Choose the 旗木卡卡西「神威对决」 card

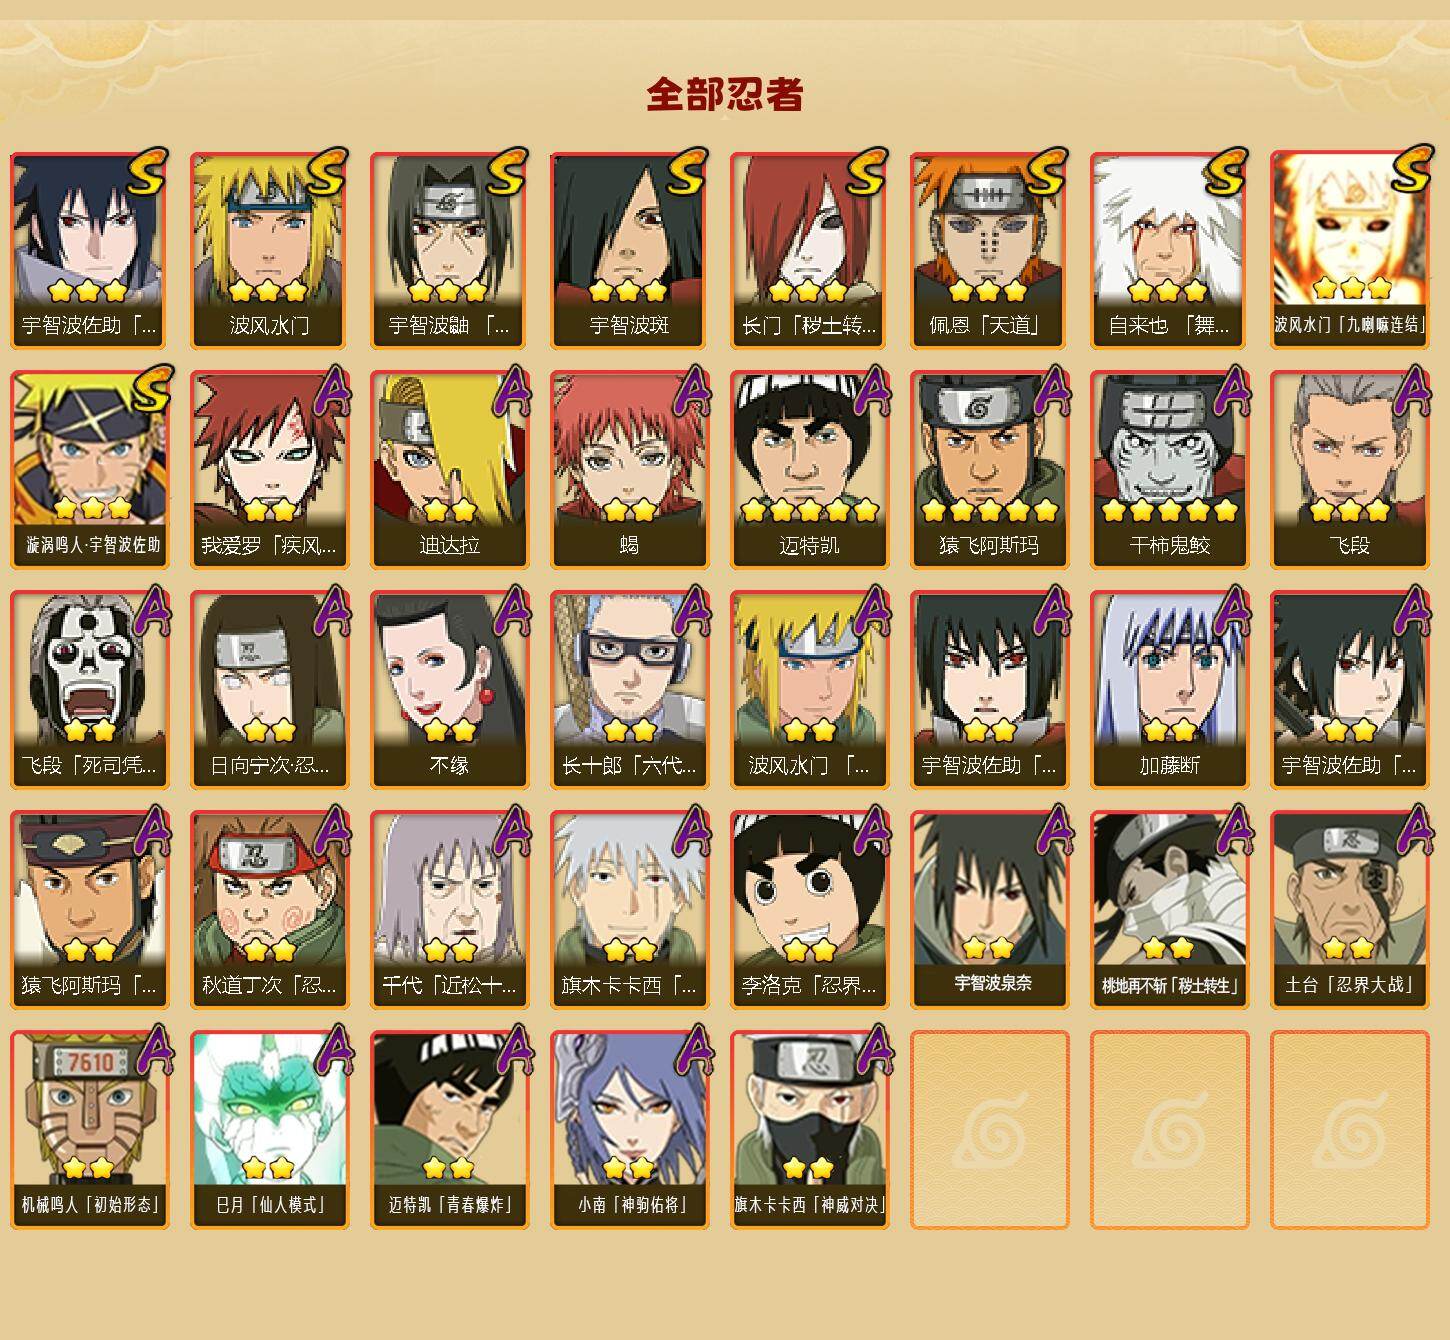click(809, 1130)
